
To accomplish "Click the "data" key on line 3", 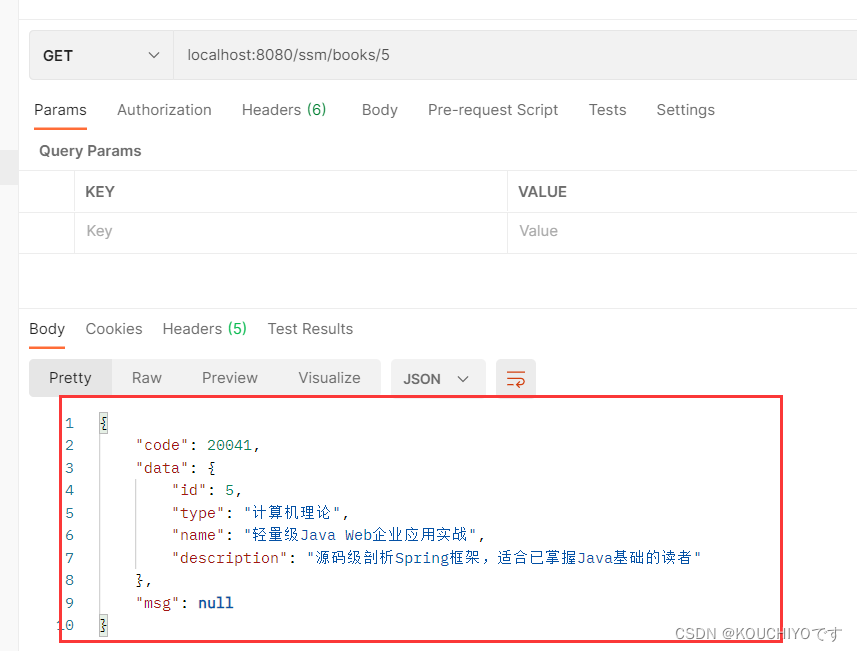I will pyautogui.click(x=162, y=468).
